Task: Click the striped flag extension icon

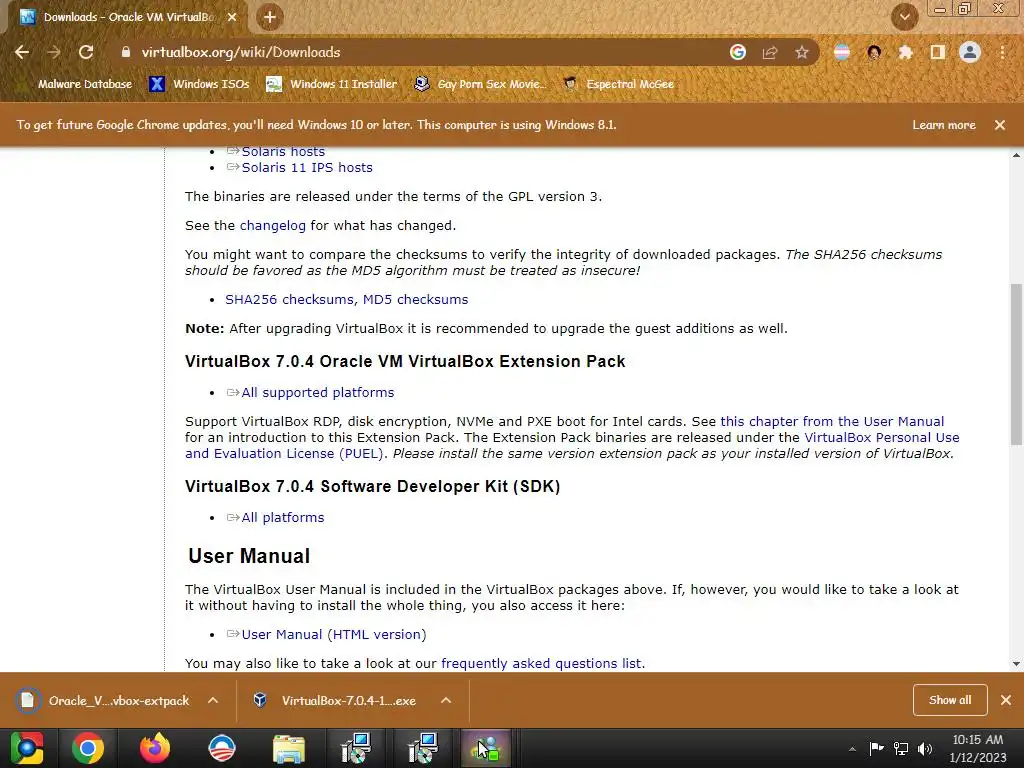Action: pyautogui.click(x=842, y=52)
